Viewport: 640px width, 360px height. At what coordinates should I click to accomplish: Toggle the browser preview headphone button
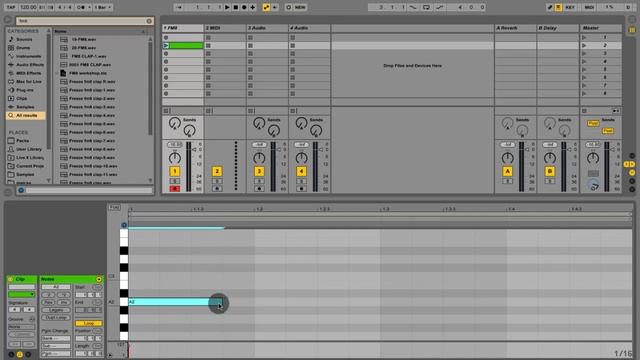pos(21,190)
